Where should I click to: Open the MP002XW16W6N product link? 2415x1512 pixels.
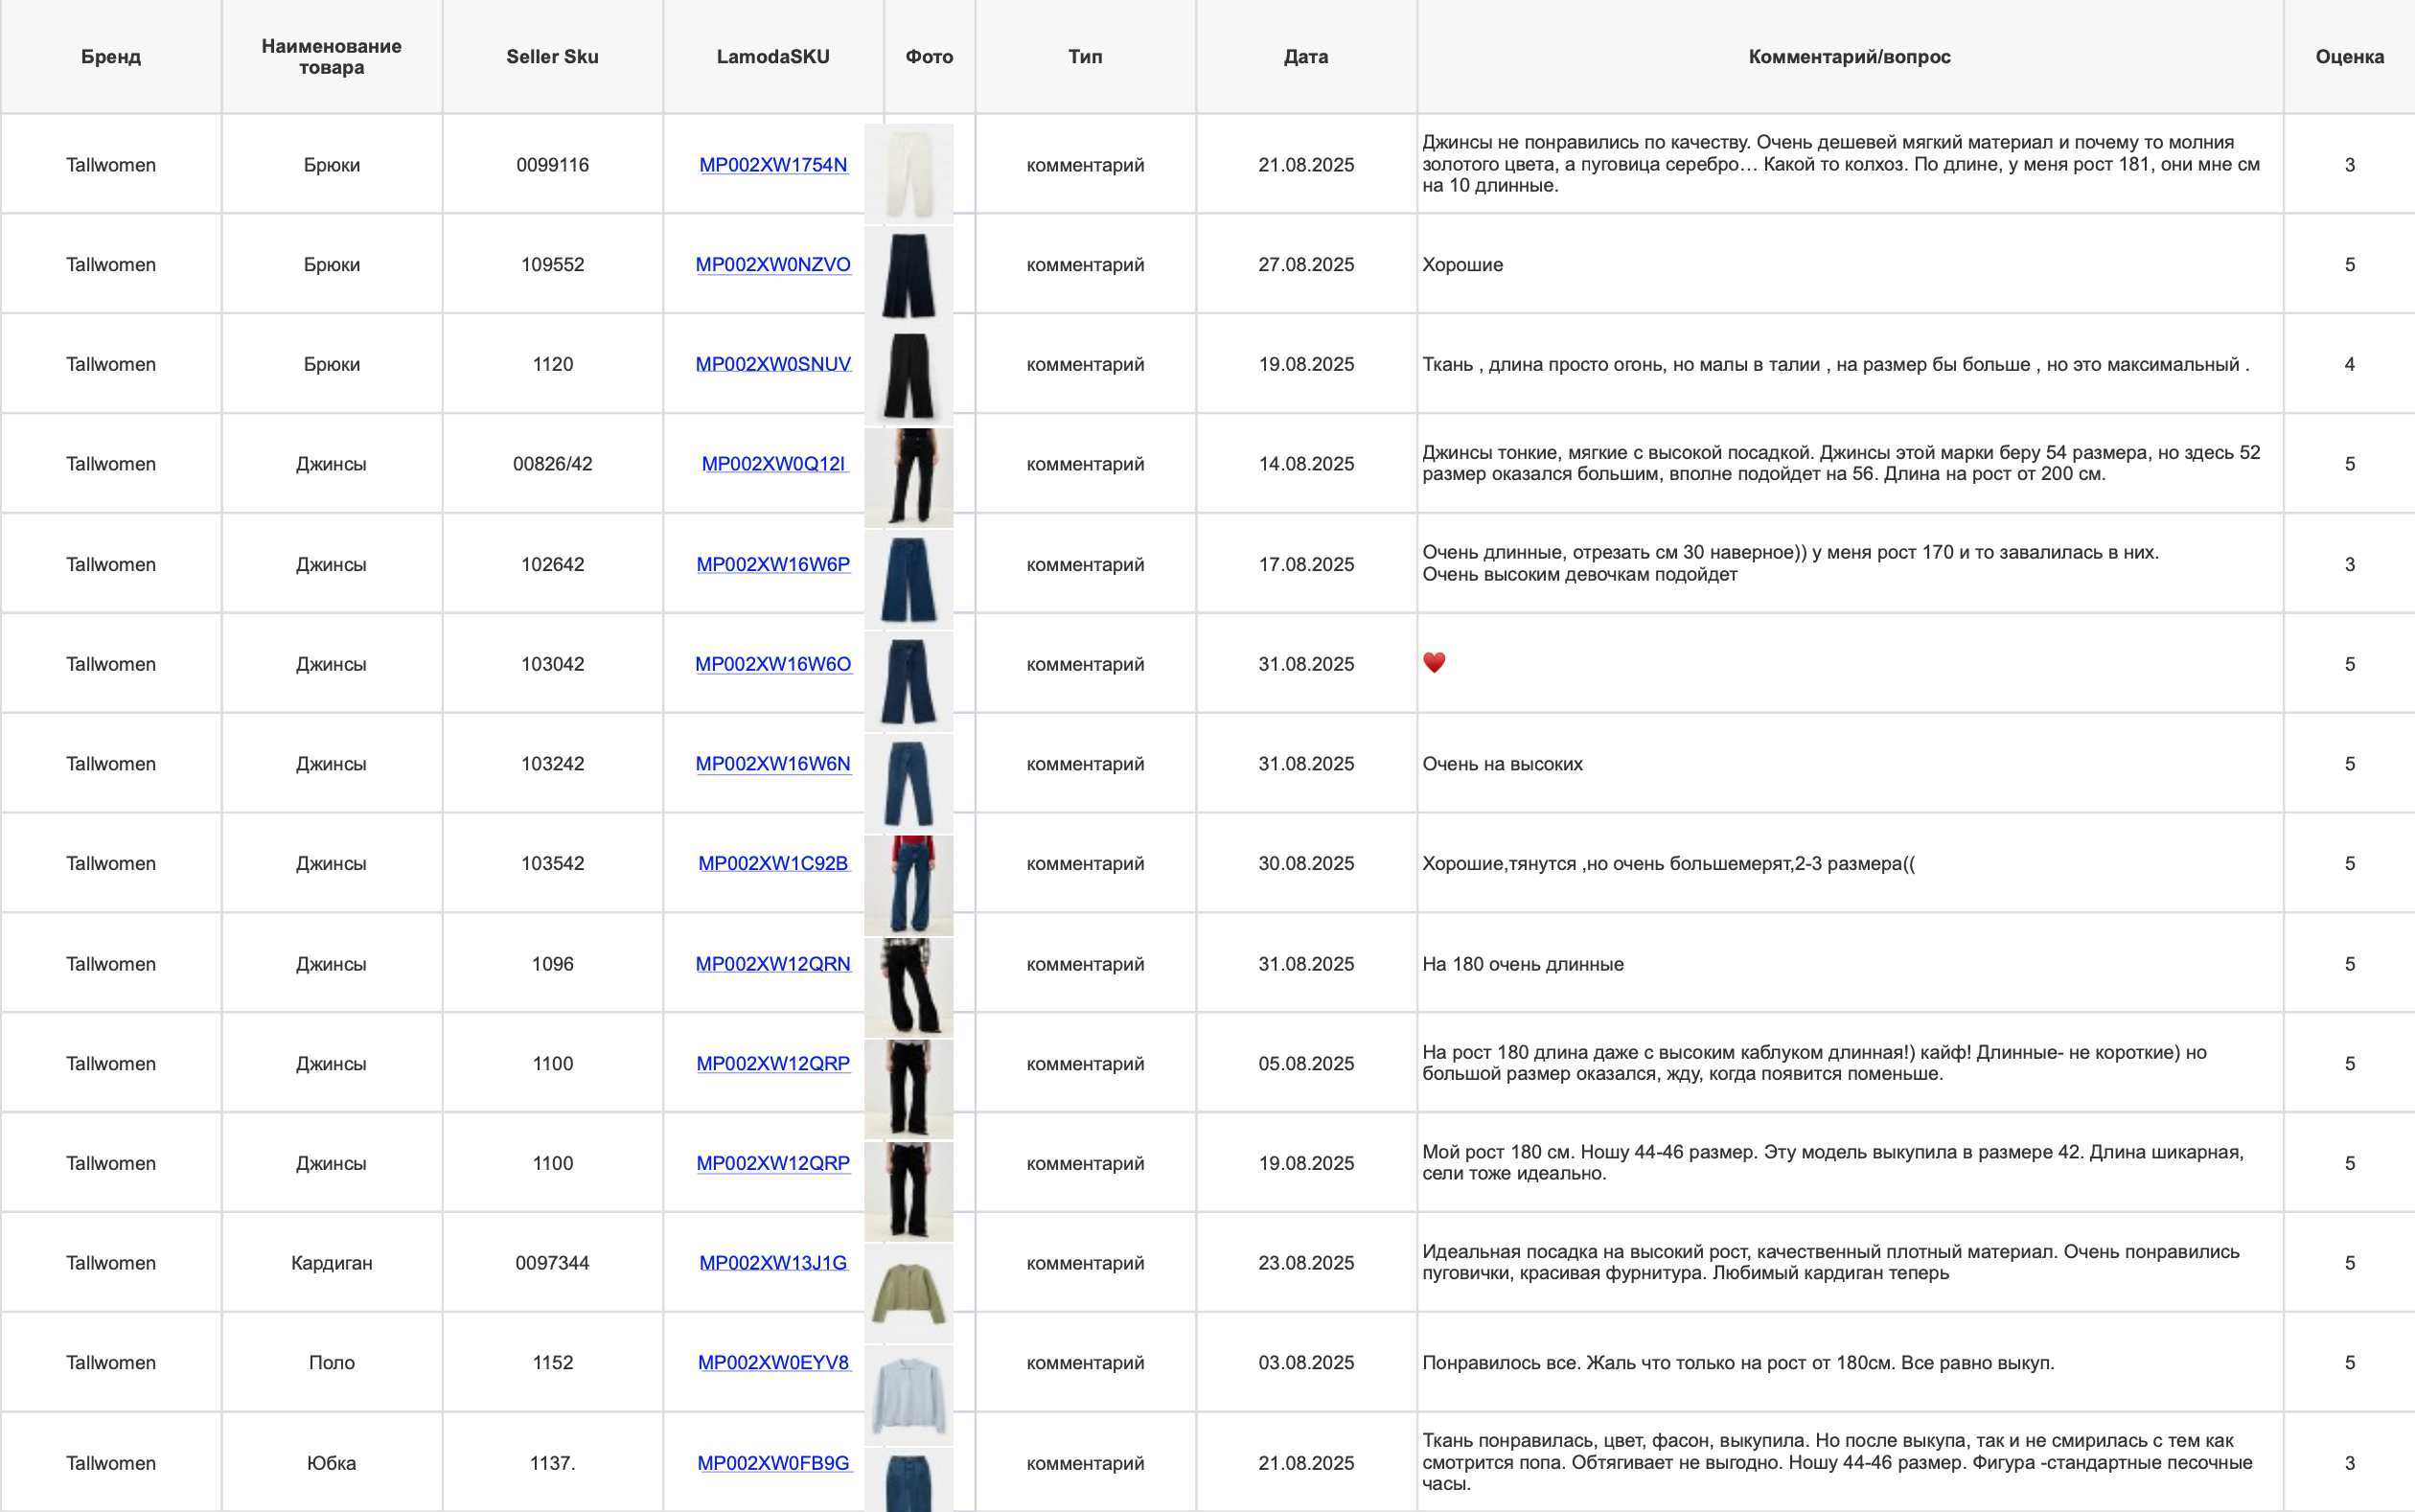773,764
